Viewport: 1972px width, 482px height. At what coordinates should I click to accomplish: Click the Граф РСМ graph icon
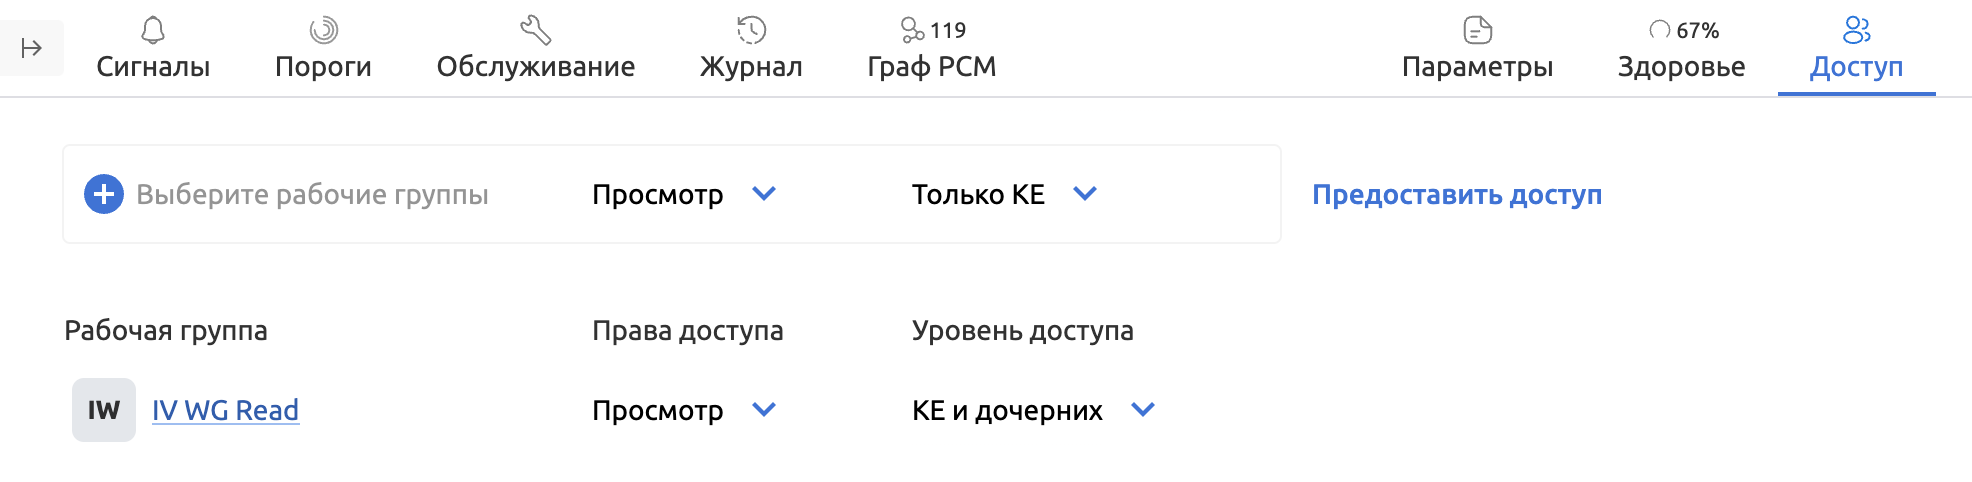[912, 30]
